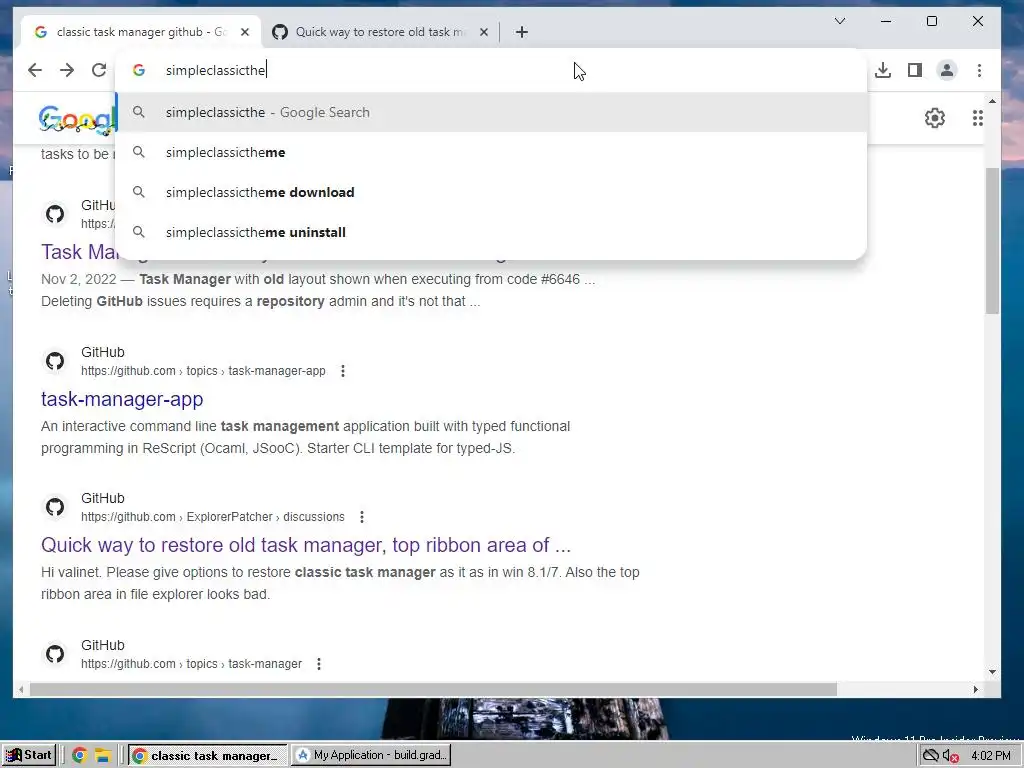Click the vertical scrollbar thumb

[x=992, y=240]
